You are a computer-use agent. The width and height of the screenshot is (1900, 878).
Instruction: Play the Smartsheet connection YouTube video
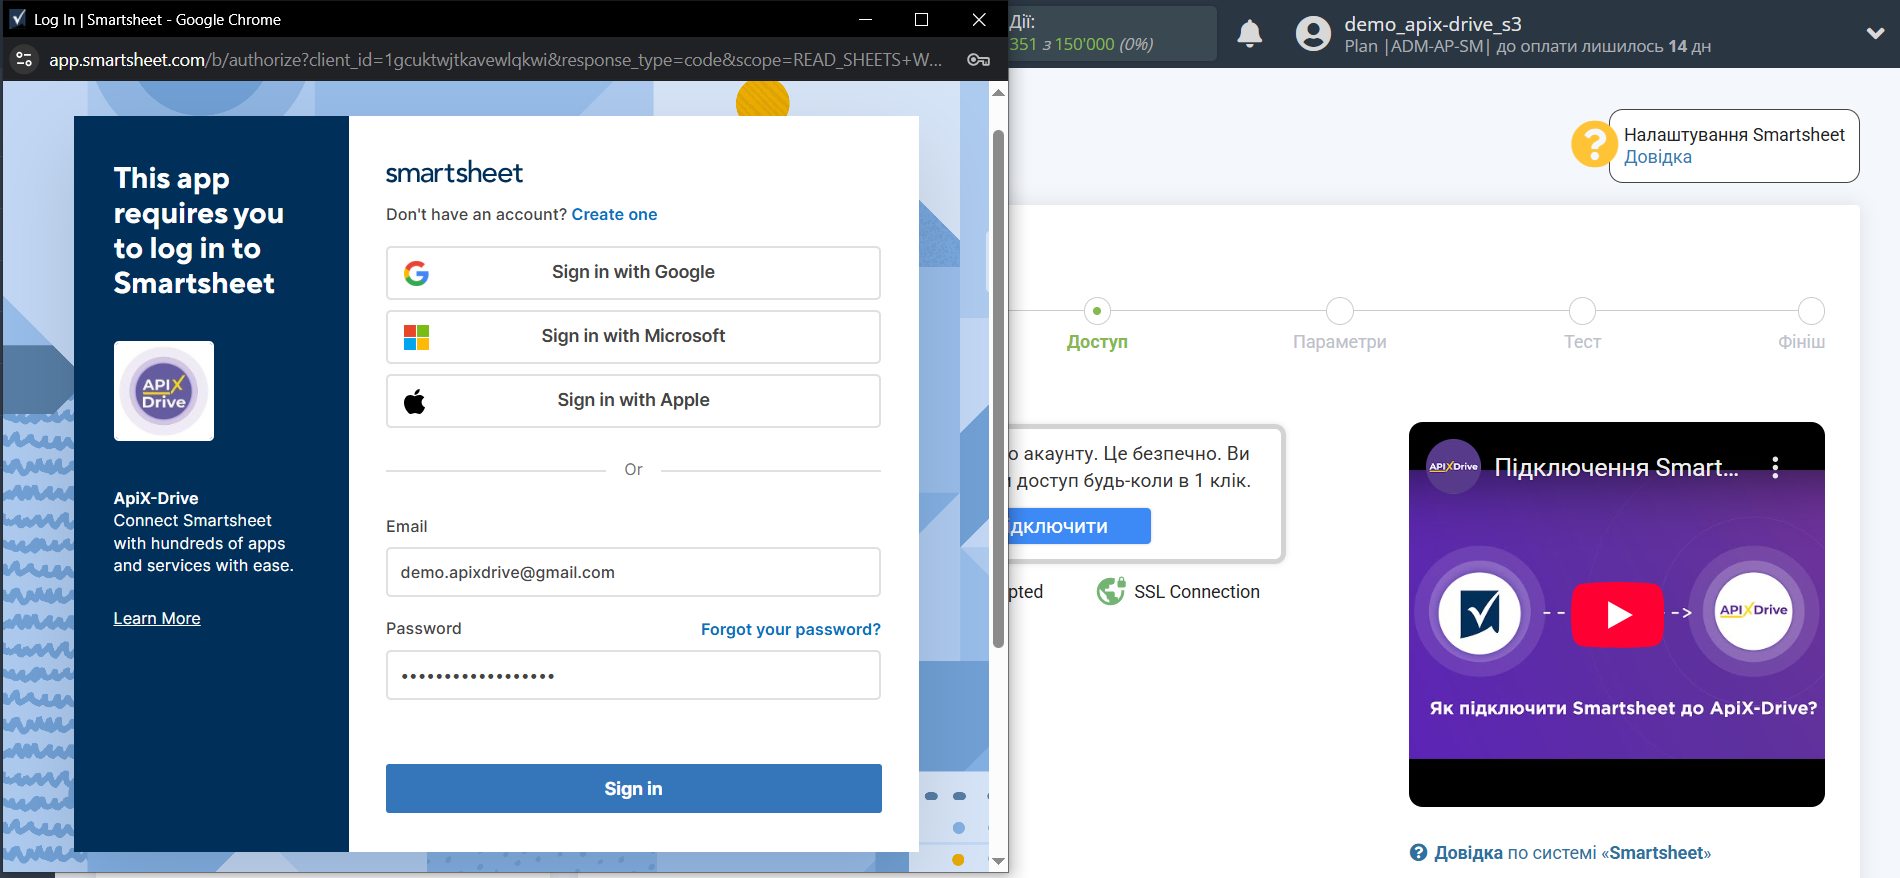pos(1618,614)
